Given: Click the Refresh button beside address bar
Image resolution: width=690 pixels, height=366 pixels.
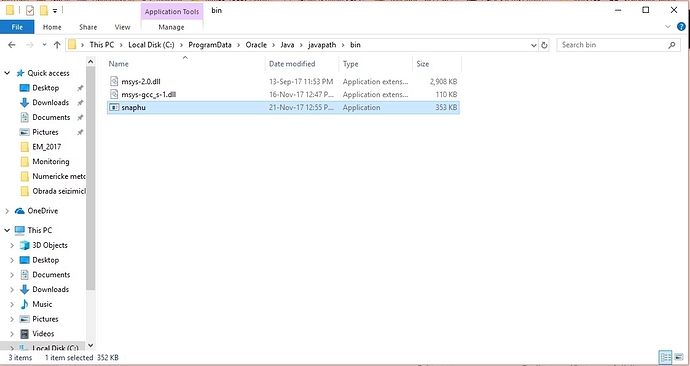Looking at the screenshot, I should coord(544,45).
